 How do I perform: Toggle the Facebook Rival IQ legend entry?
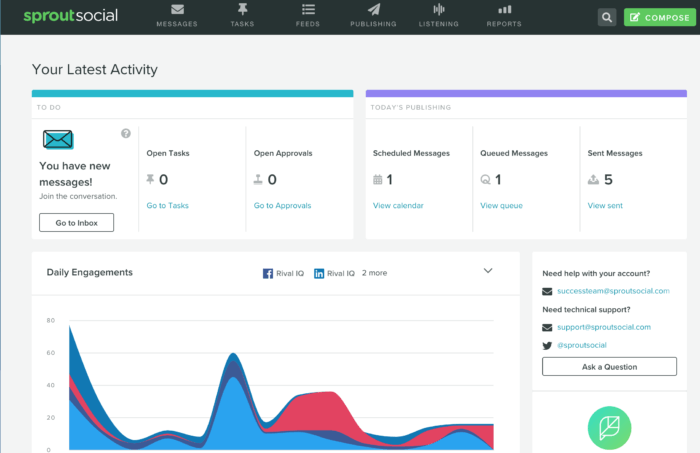coord(283,272)
